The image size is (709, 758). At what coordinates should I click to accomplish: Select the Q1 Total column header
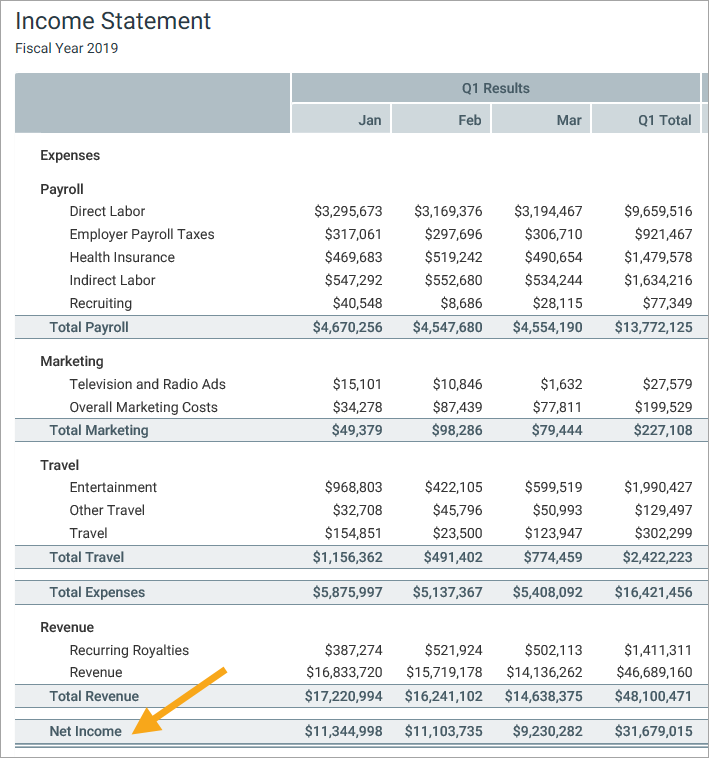664,120
